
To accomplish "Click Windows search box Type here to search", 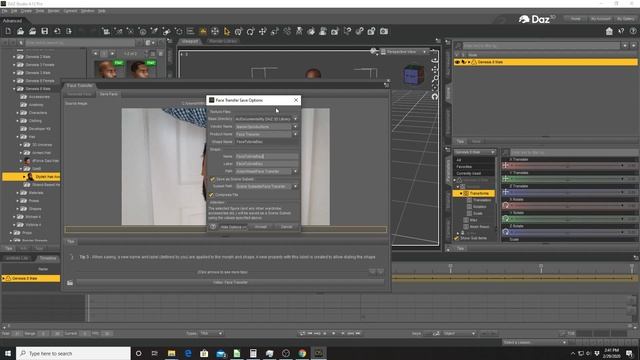I will (x=73, y=353).
